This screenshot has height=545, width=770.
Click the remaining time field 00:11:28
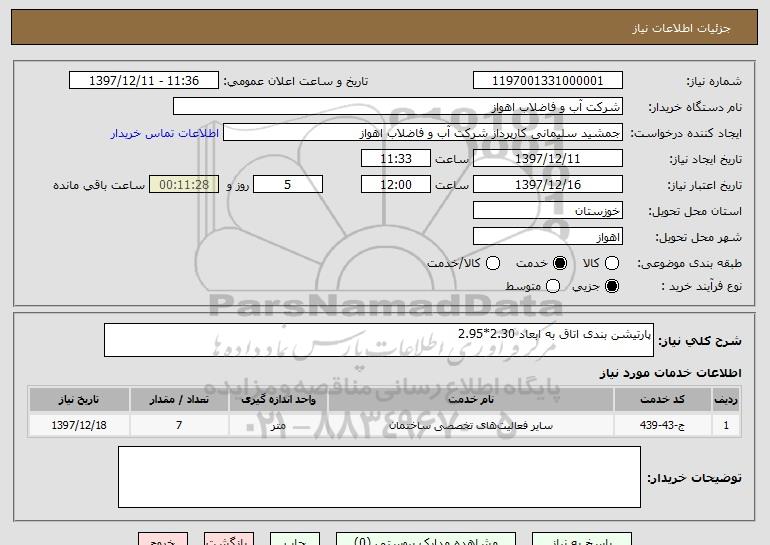[x=184, y=185]
